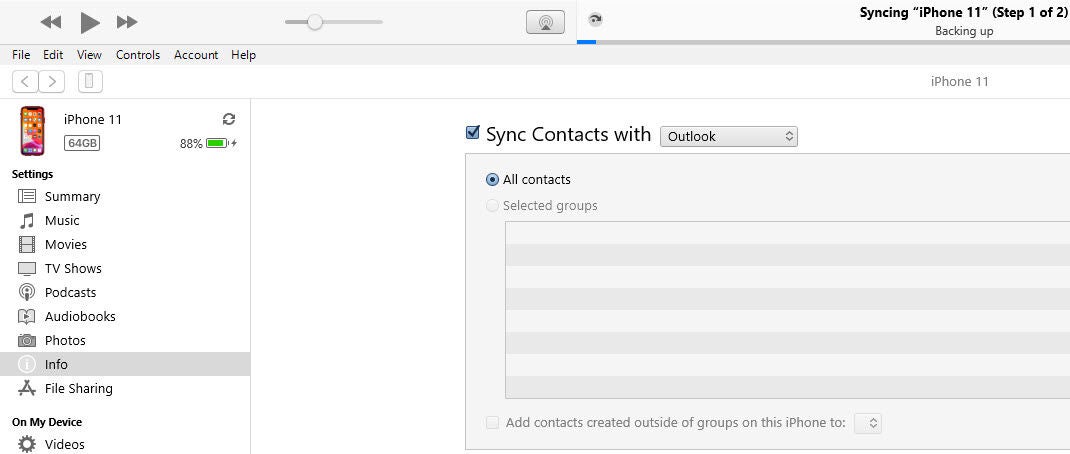Open the Outlook sync source dropdown
Image resolution: width=1070 pixels, height=454 pixels.
(729, 136)
